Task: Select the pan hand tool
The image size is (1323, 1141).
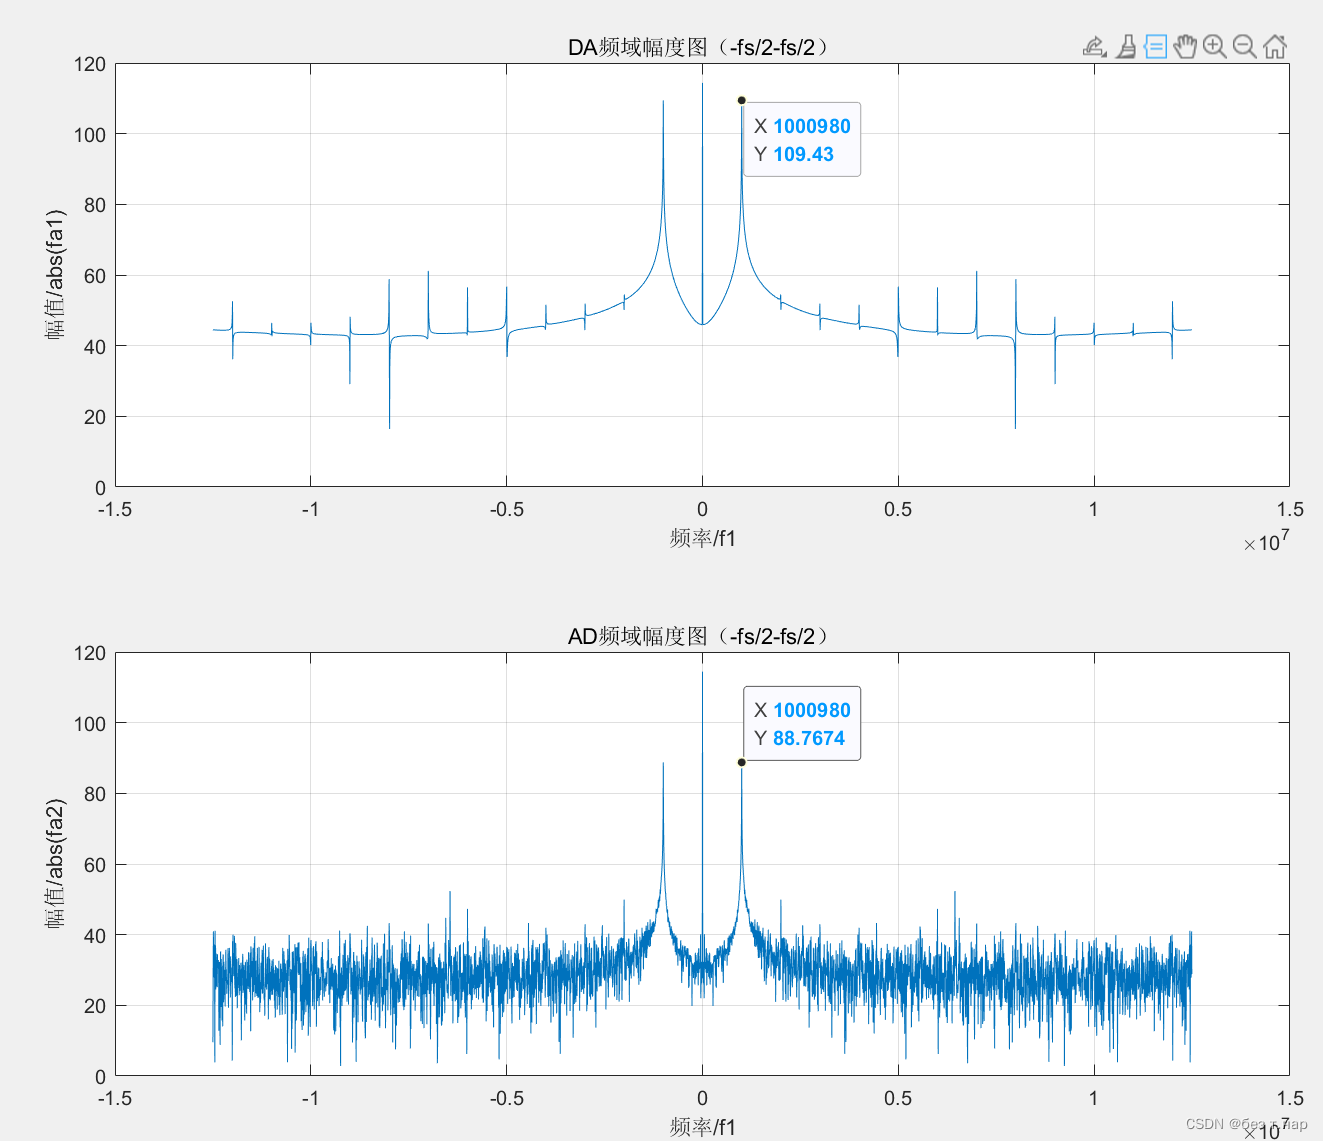Action: (1185, 46)
